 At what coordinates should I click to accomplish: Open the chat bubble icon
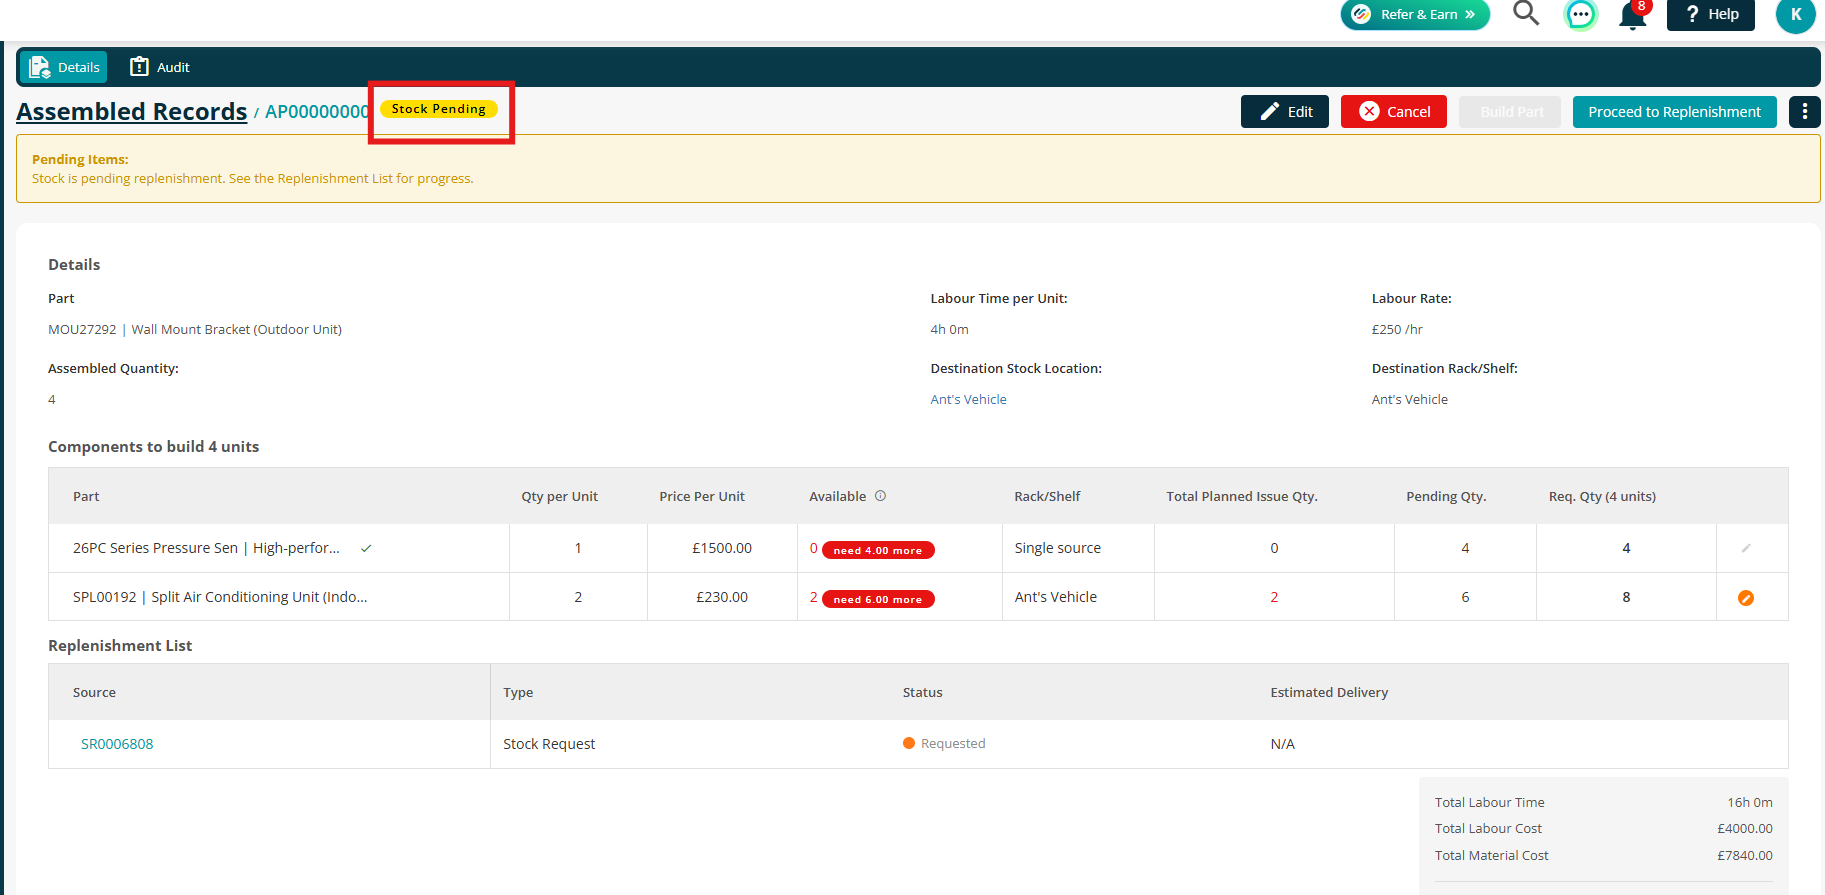[1581, 15]
